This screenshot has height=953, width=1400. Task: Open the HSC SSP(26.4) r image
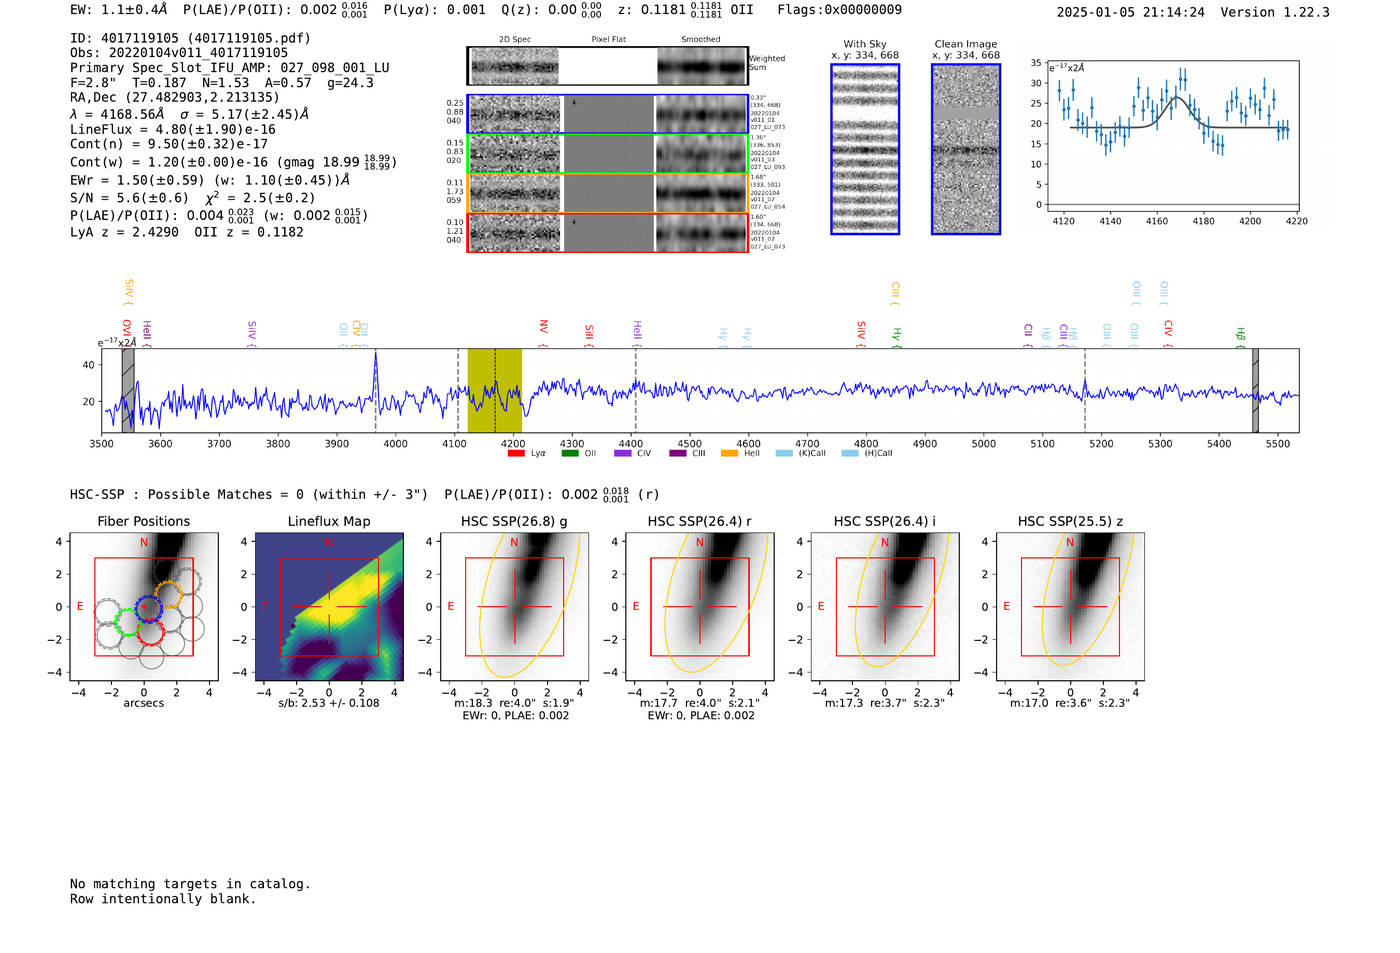699,607
